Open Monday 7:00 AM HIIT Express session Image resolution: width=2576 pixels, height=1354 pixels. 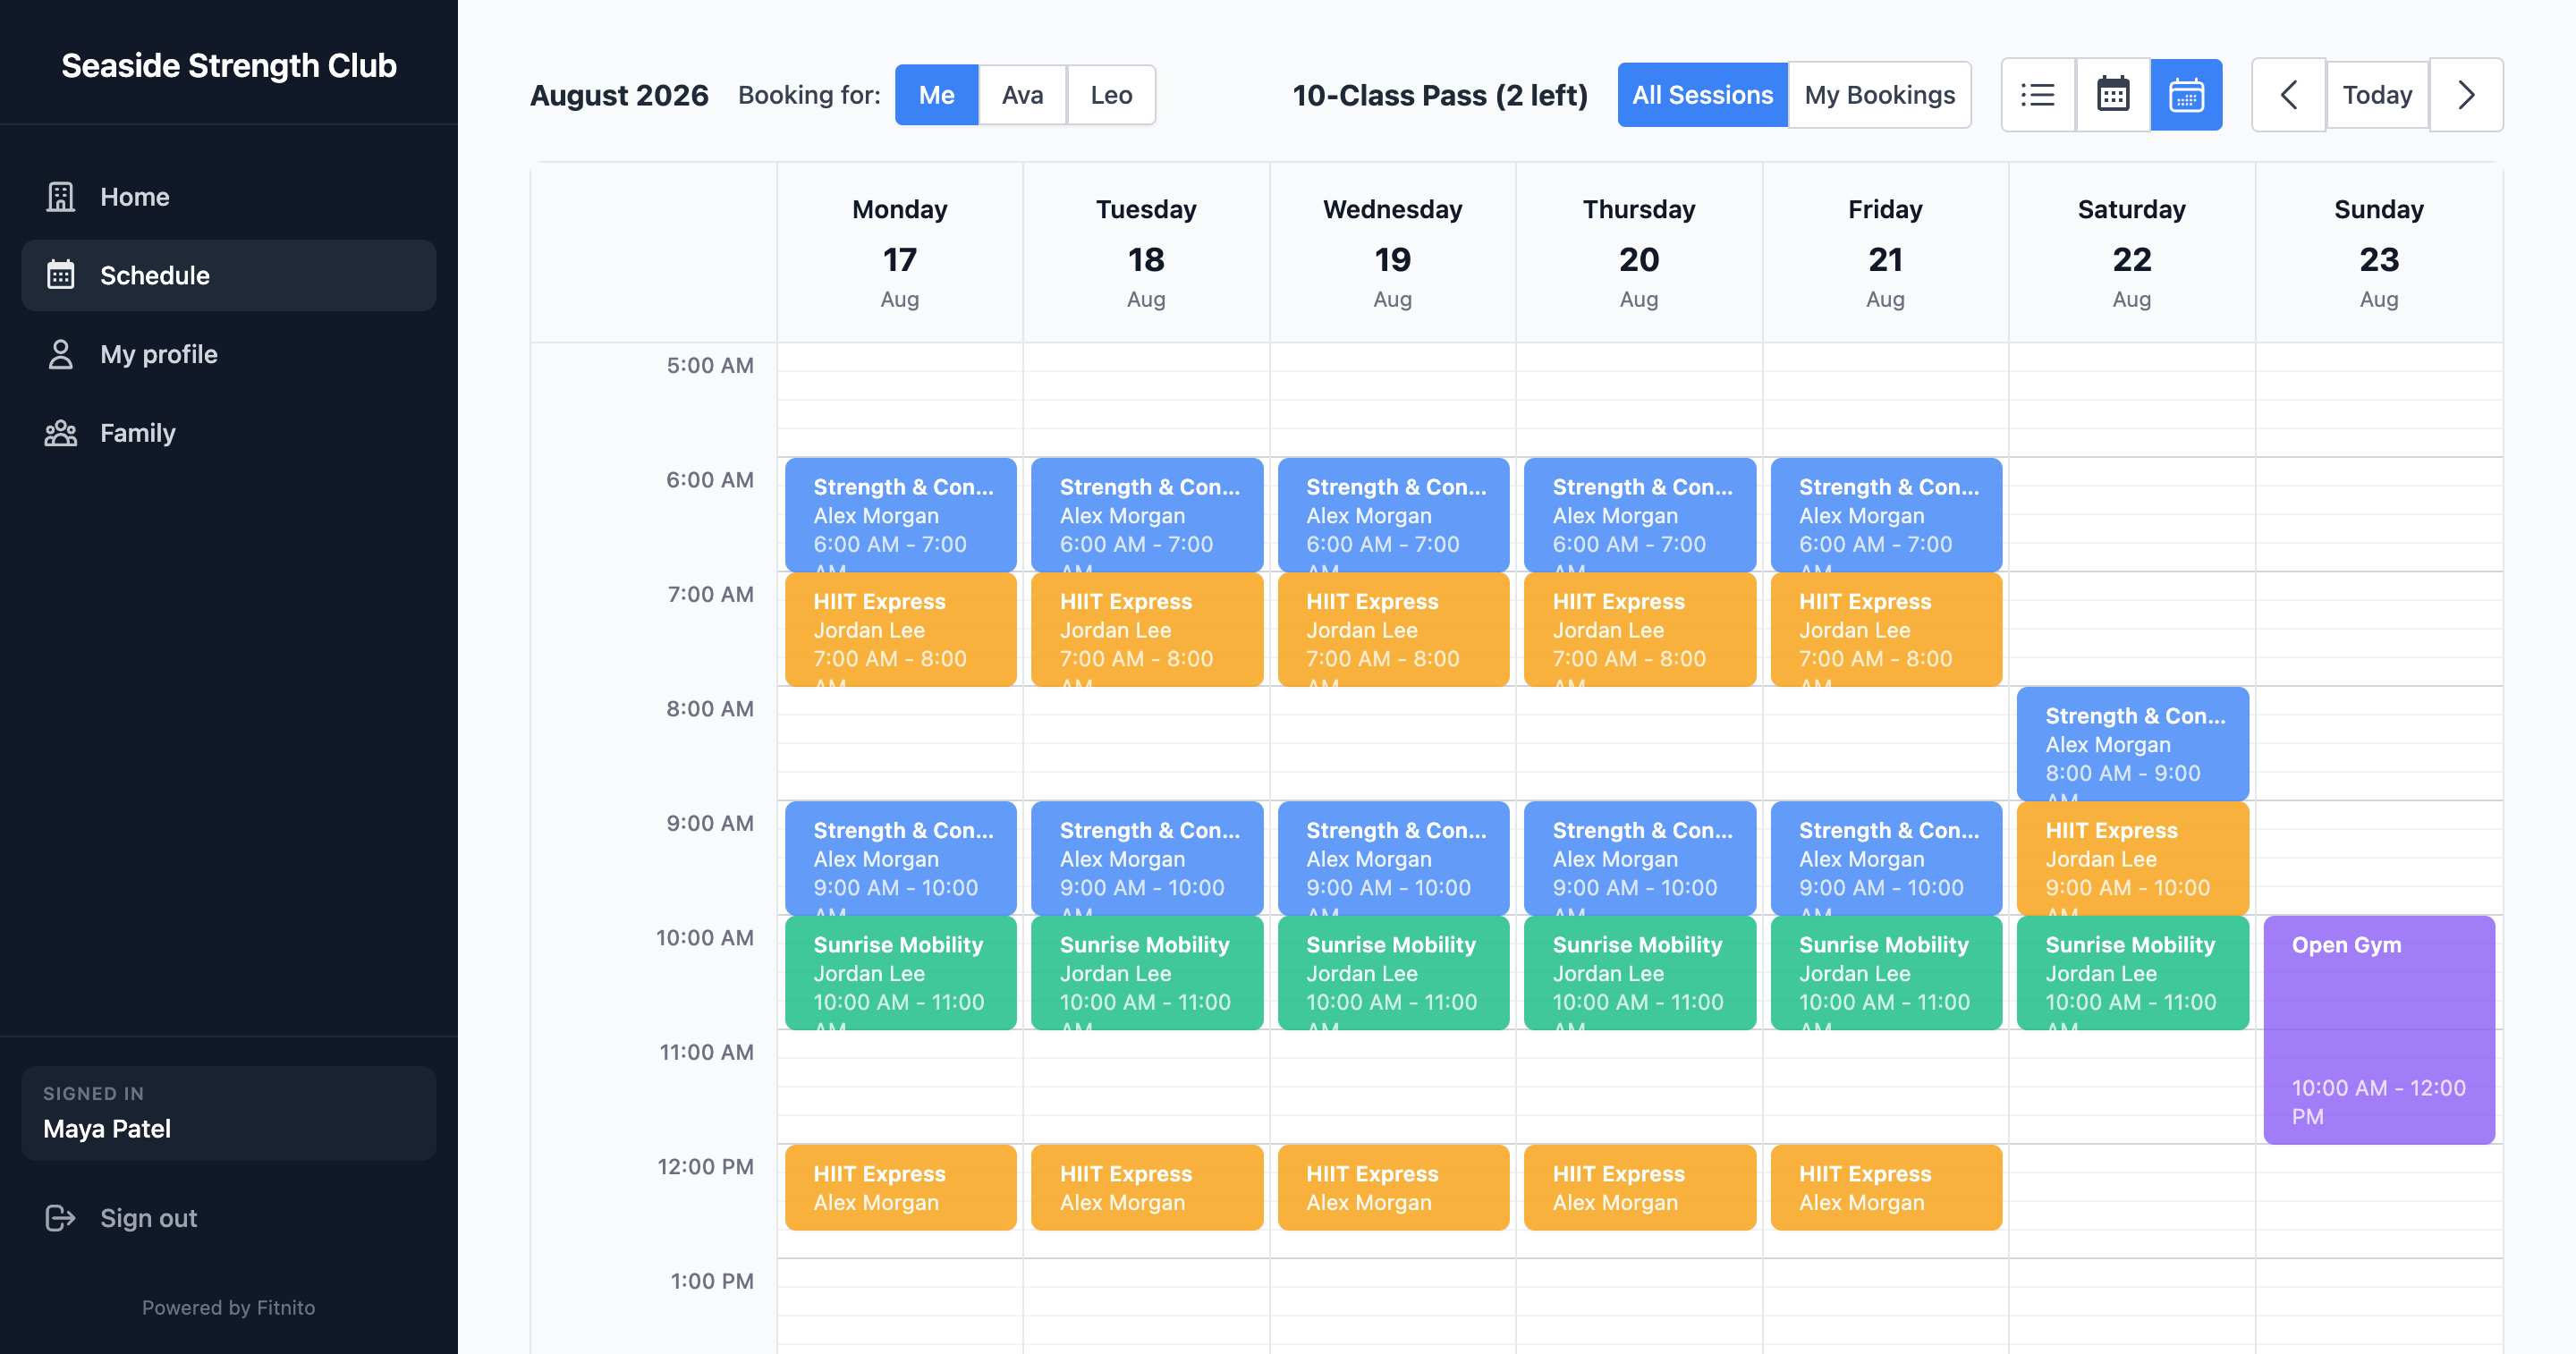pyautogui.click(x=901, y=630)
